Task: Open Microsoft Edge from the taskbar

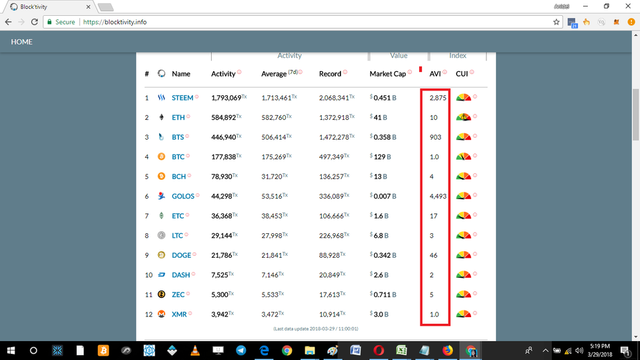Action: 264,351
